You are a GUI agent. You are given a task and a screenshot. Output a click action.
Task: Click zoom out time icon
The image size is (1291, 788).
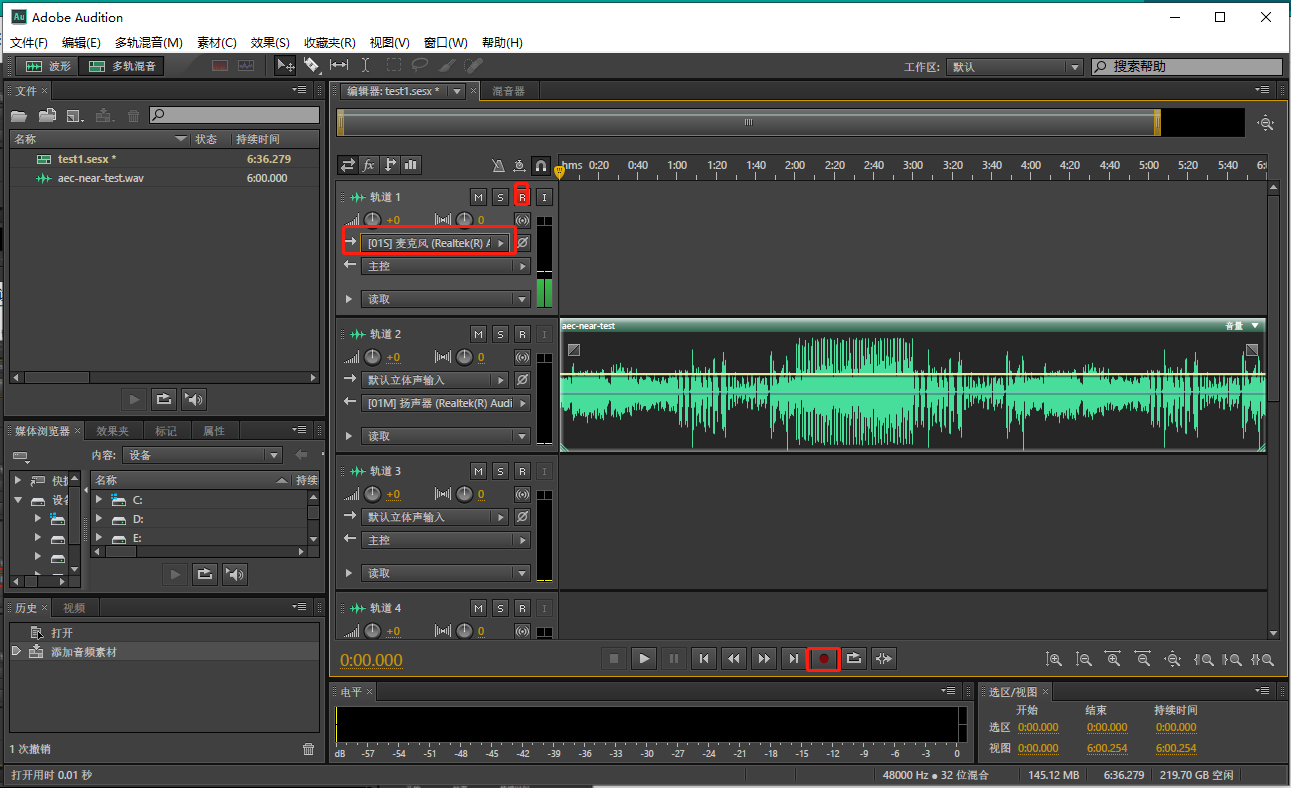click(1143, 660)
